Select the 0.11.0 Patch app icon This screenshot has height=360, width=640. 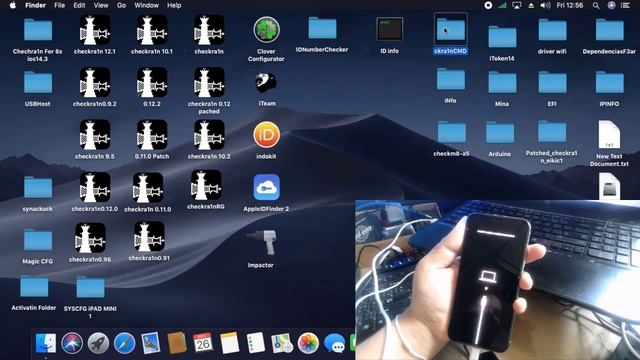[152, 135]
